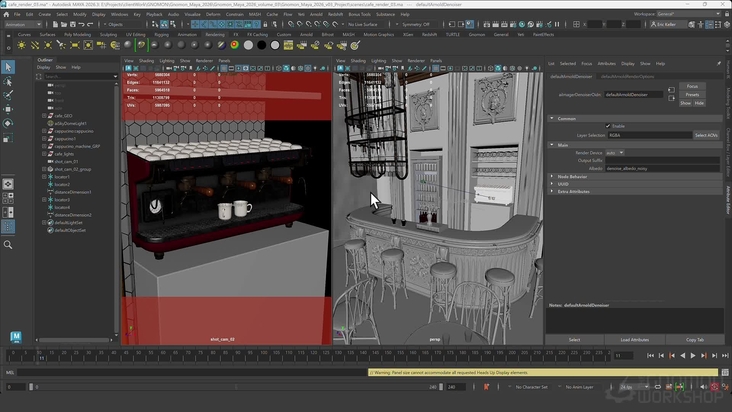The width and height of the screenshot is (732, 412).
Task: Click the Copy Tab button
Action: (x=695, y=340)
